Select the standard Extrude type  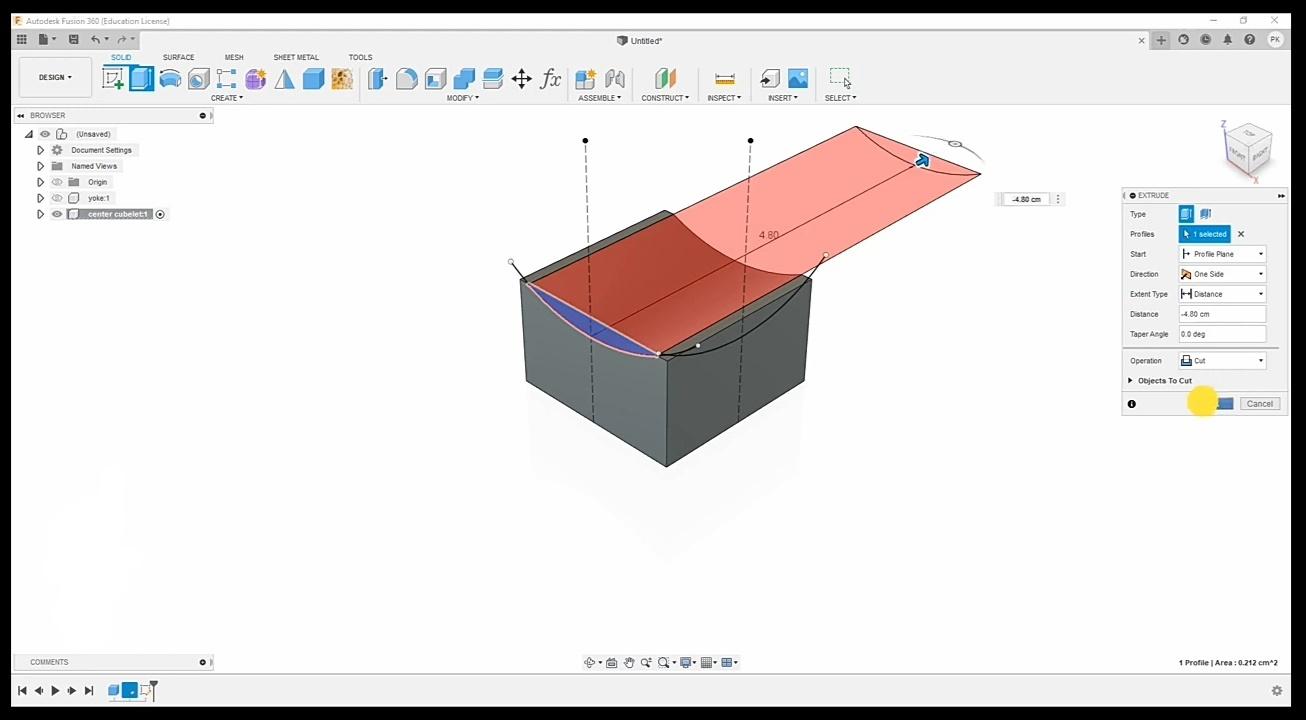tap(1186, 214)
